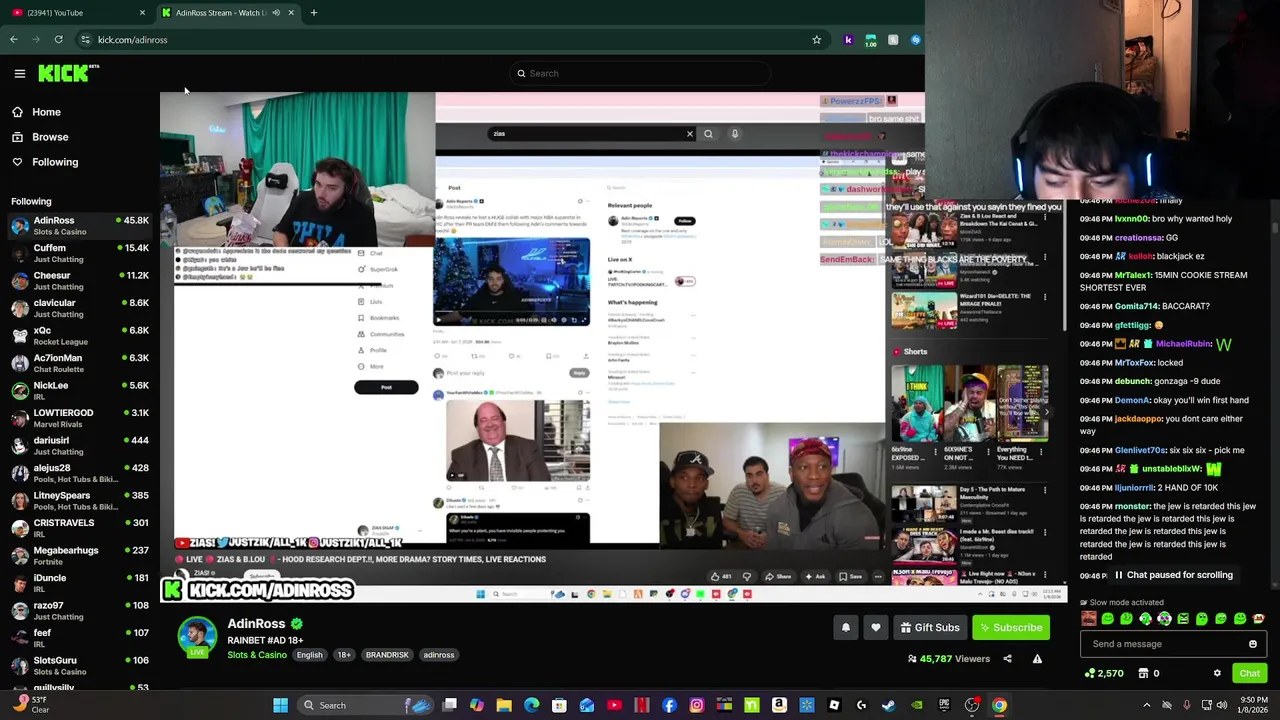The width and height of the screenshot is (1280, 720).
Task: Open the LitneySpears channel in the sidebar
Action: tap(80, 501)
